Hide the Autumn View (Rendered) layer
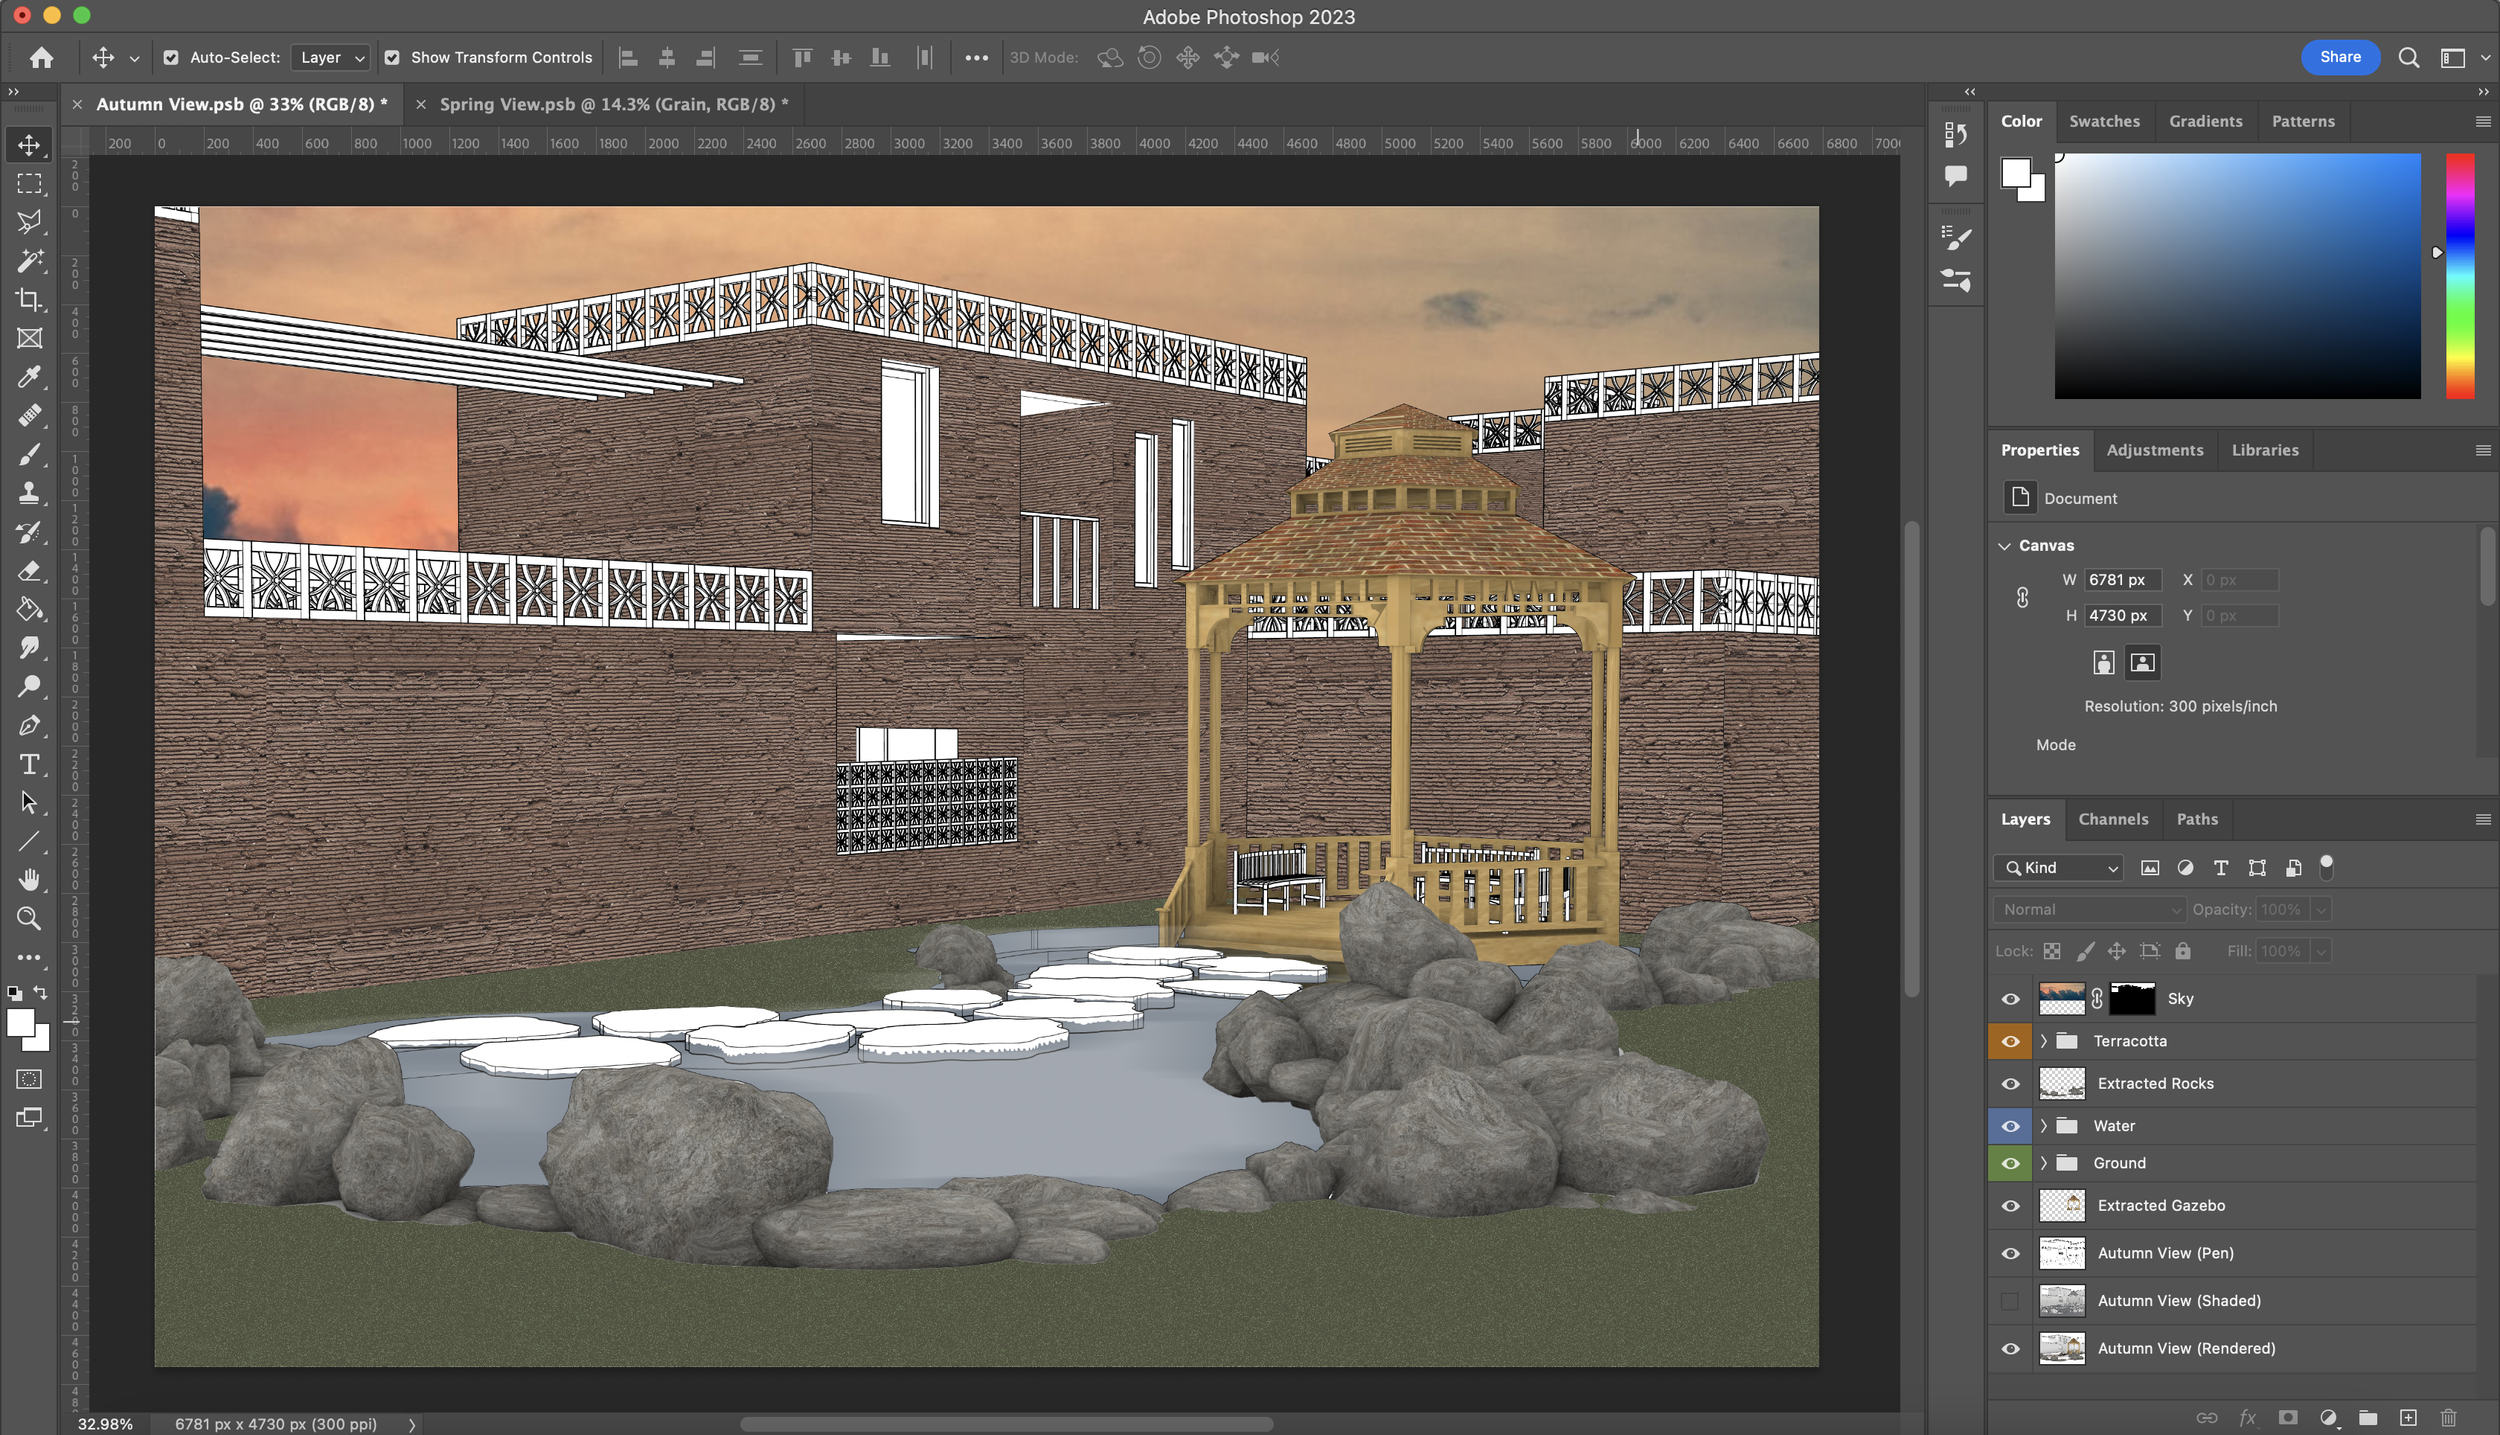Viewport: 2500px width, 1435px height. (x=2010, y=1349)
